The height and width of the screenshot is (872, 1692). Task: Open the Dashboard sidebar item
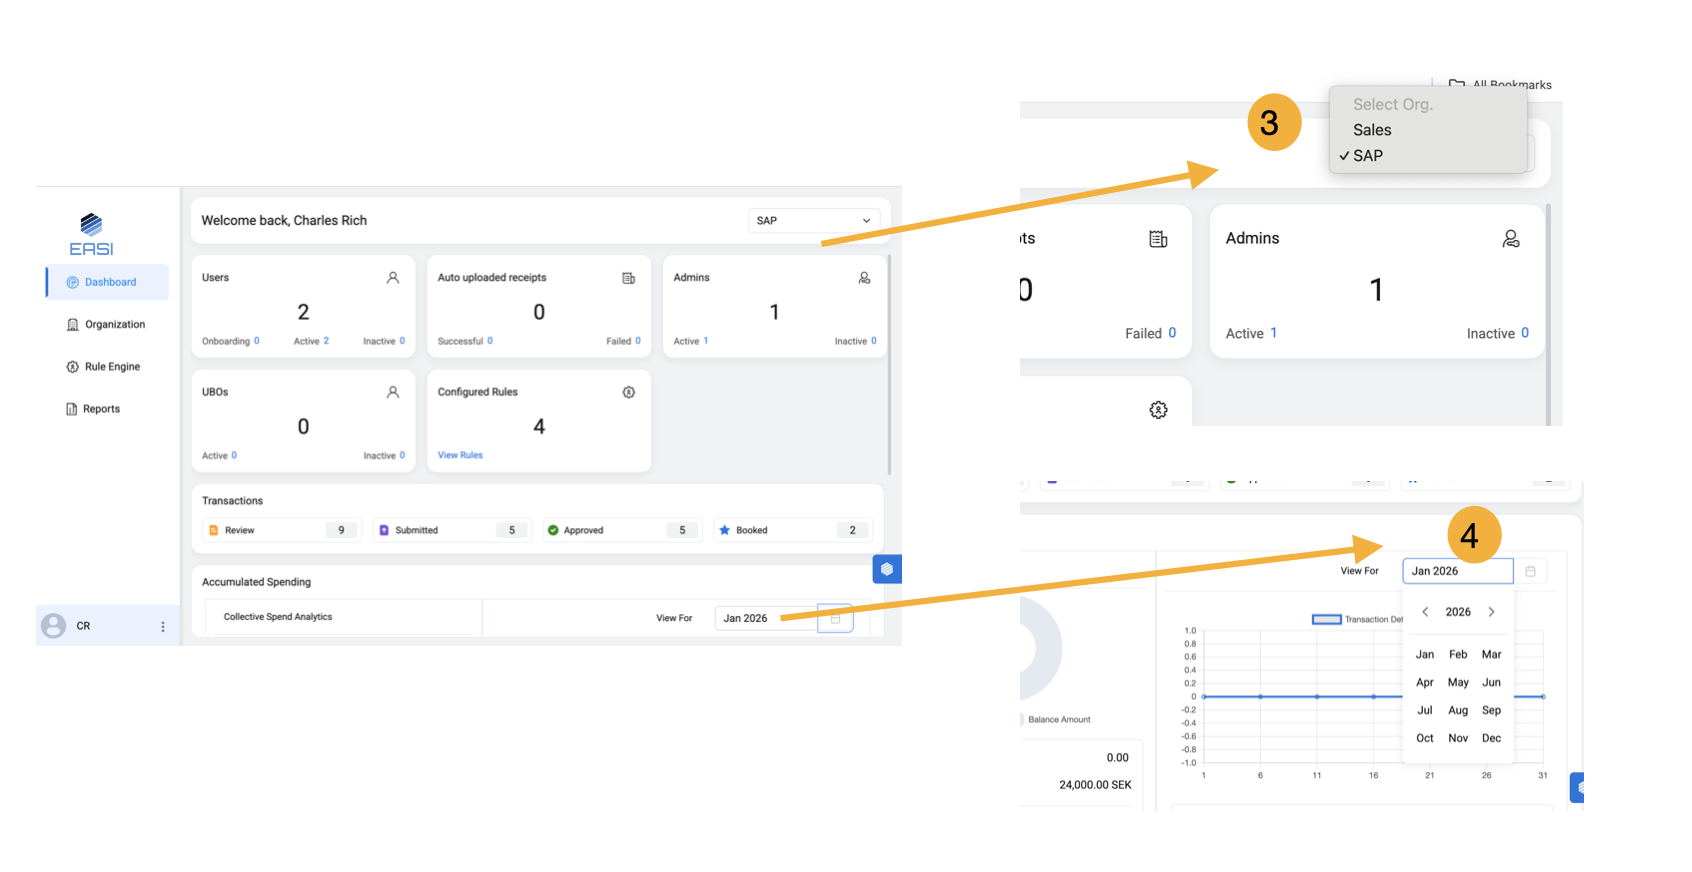[x=109, y=282]
